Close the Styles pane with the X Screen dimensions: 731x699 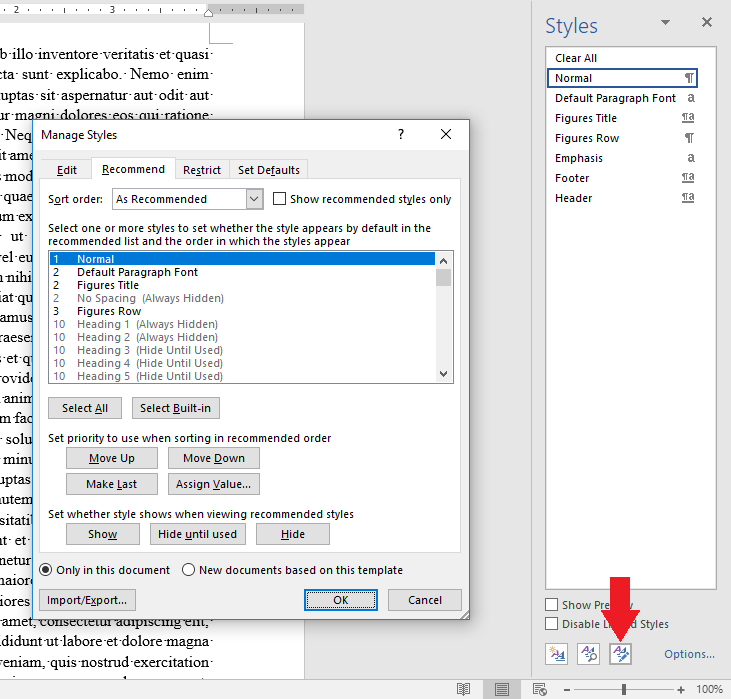707,22
